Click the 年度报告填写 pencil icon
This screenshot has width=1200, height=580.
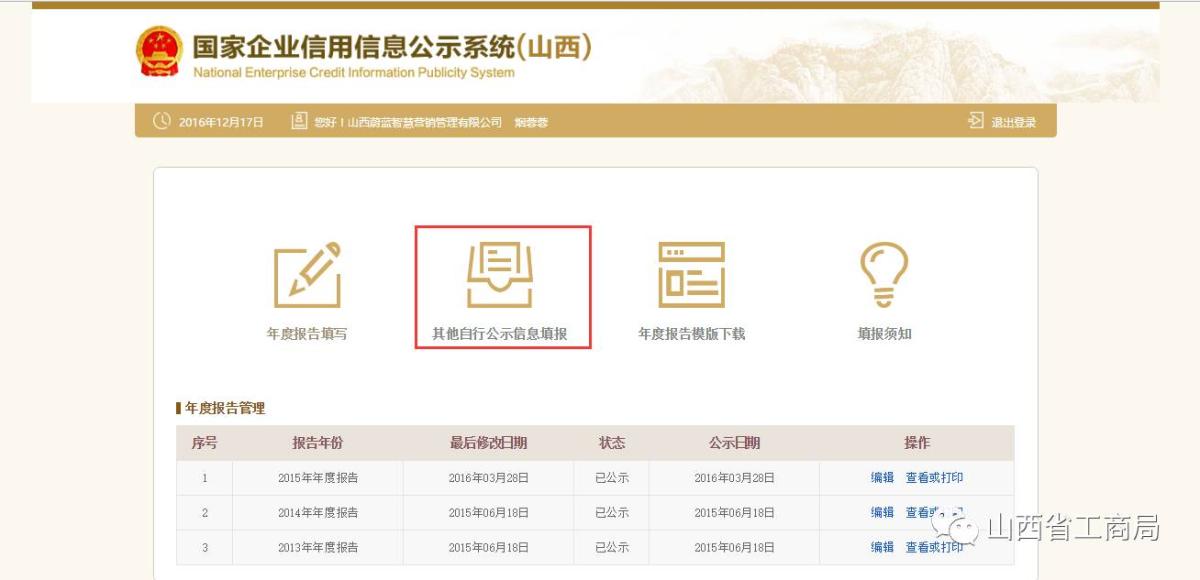click(x=307, y=275)
